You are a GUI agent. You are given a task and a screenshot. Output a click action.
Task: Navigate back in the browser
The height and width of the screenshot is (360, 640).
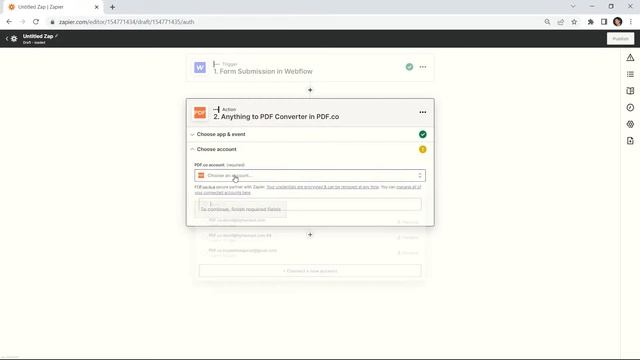pyautogui.click(x=9, y=22)
